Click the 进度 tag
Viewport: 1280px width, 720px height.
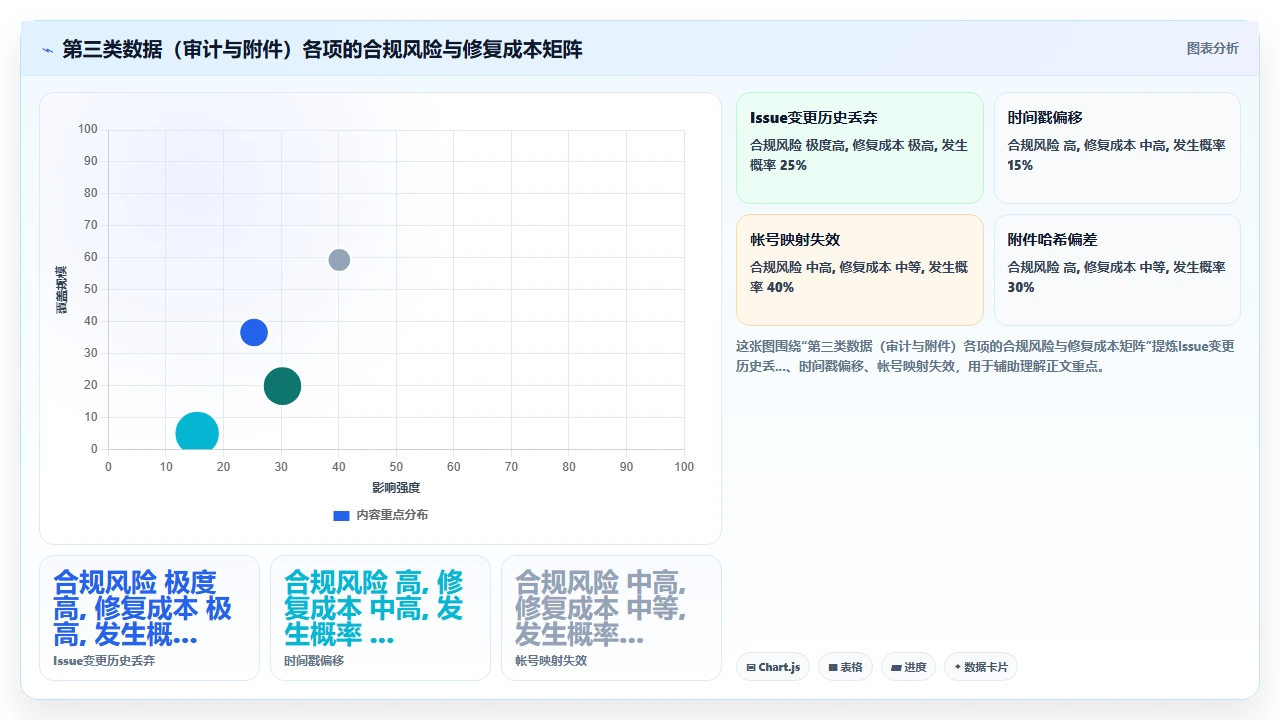[908, 667]
